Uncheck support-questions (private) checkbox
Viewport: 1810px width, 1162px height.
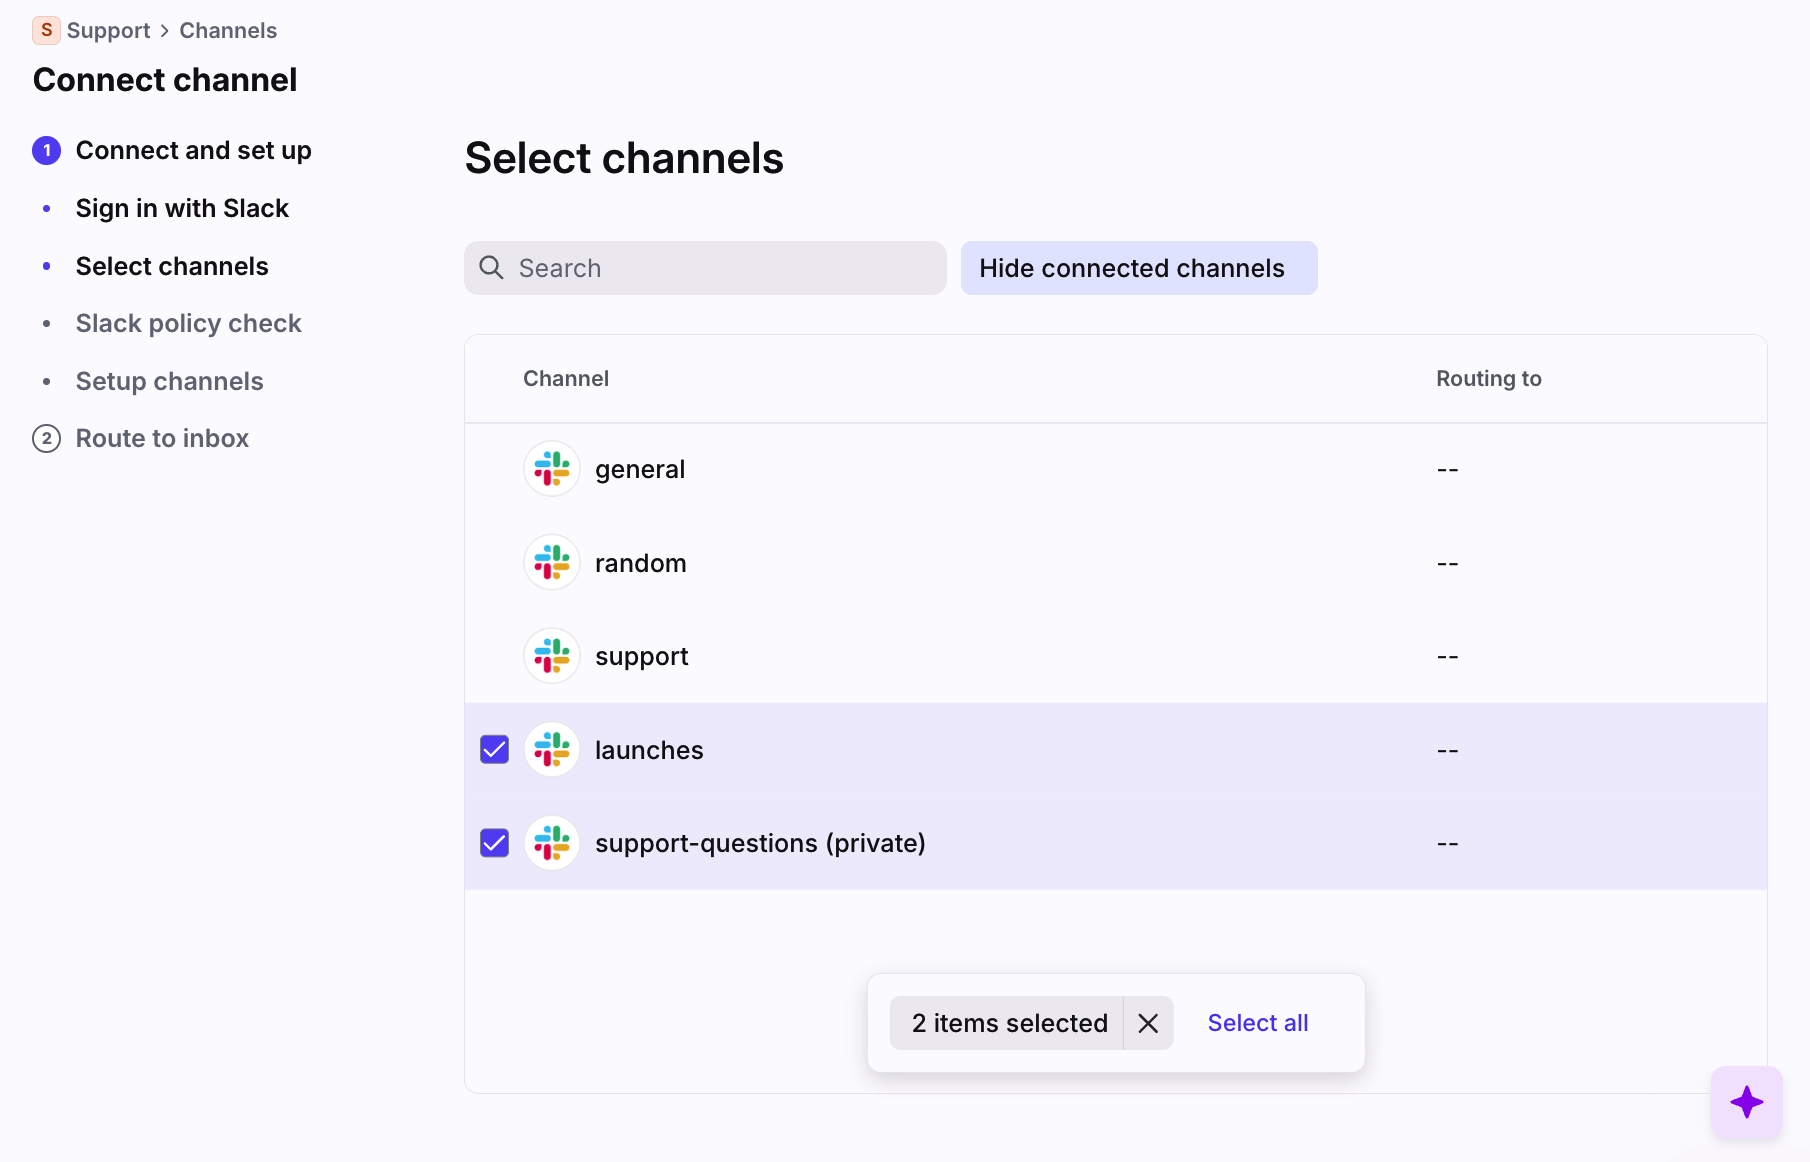495,843
